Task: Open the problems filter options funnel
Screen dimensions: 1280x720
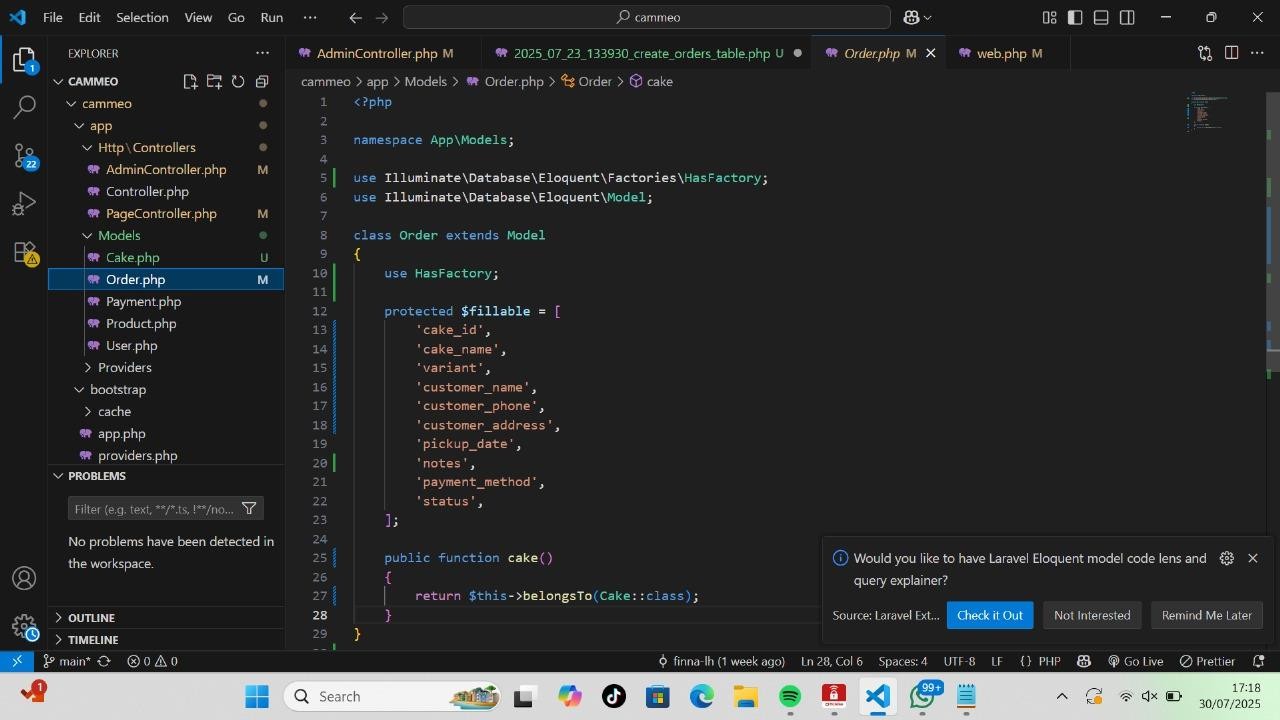Action: point(249,509)
